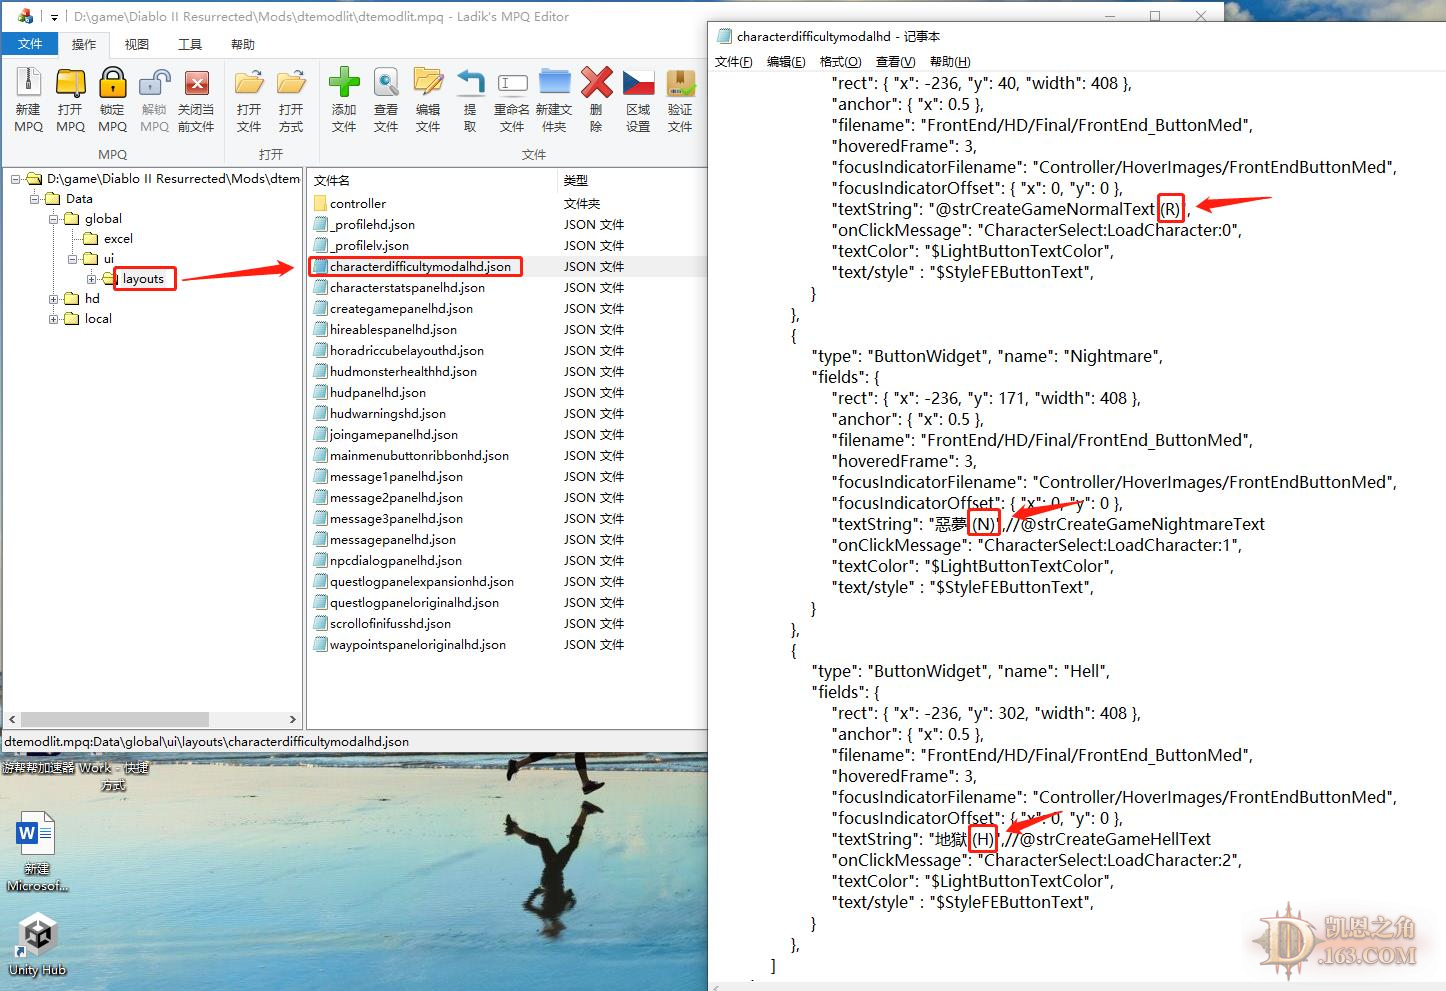Switch to the 帮助 ribbon tab in MPQ Editor

point(243,44)
